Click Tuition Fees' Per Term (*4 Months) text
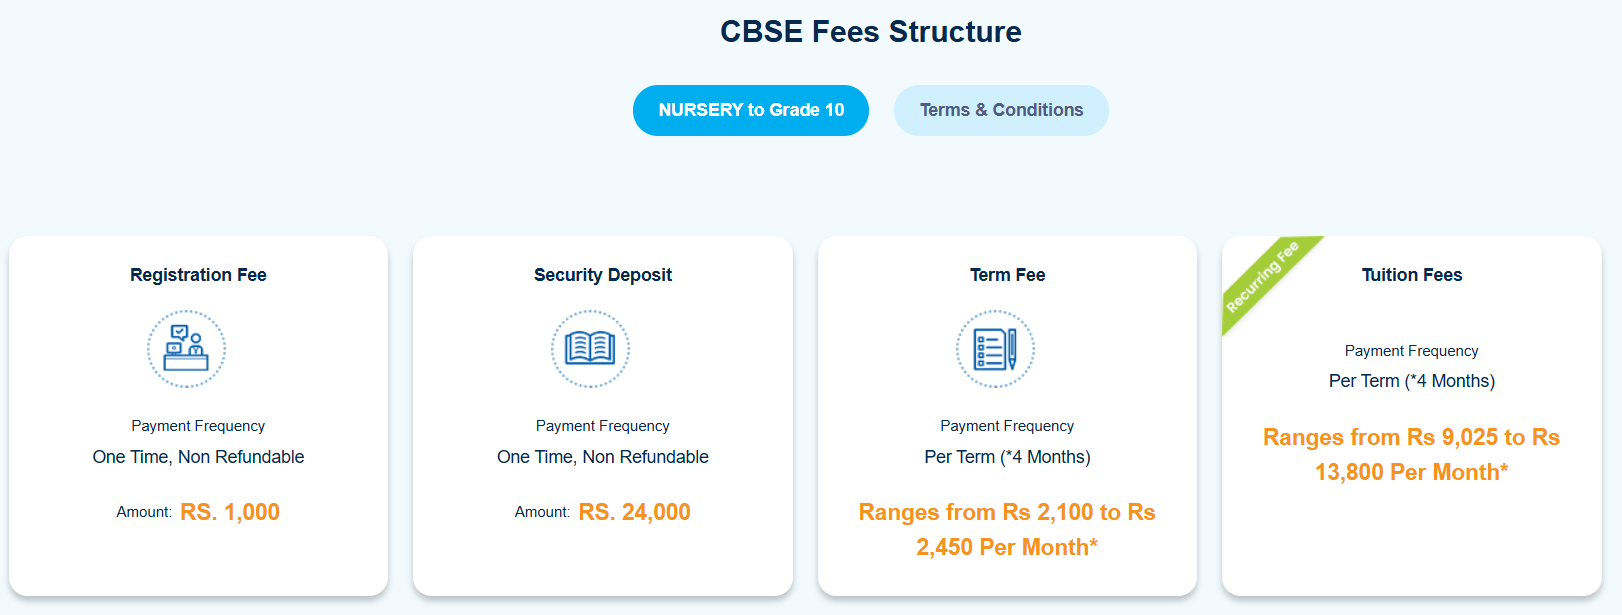The image size is (1622, 615). (x=1411, y=381)
